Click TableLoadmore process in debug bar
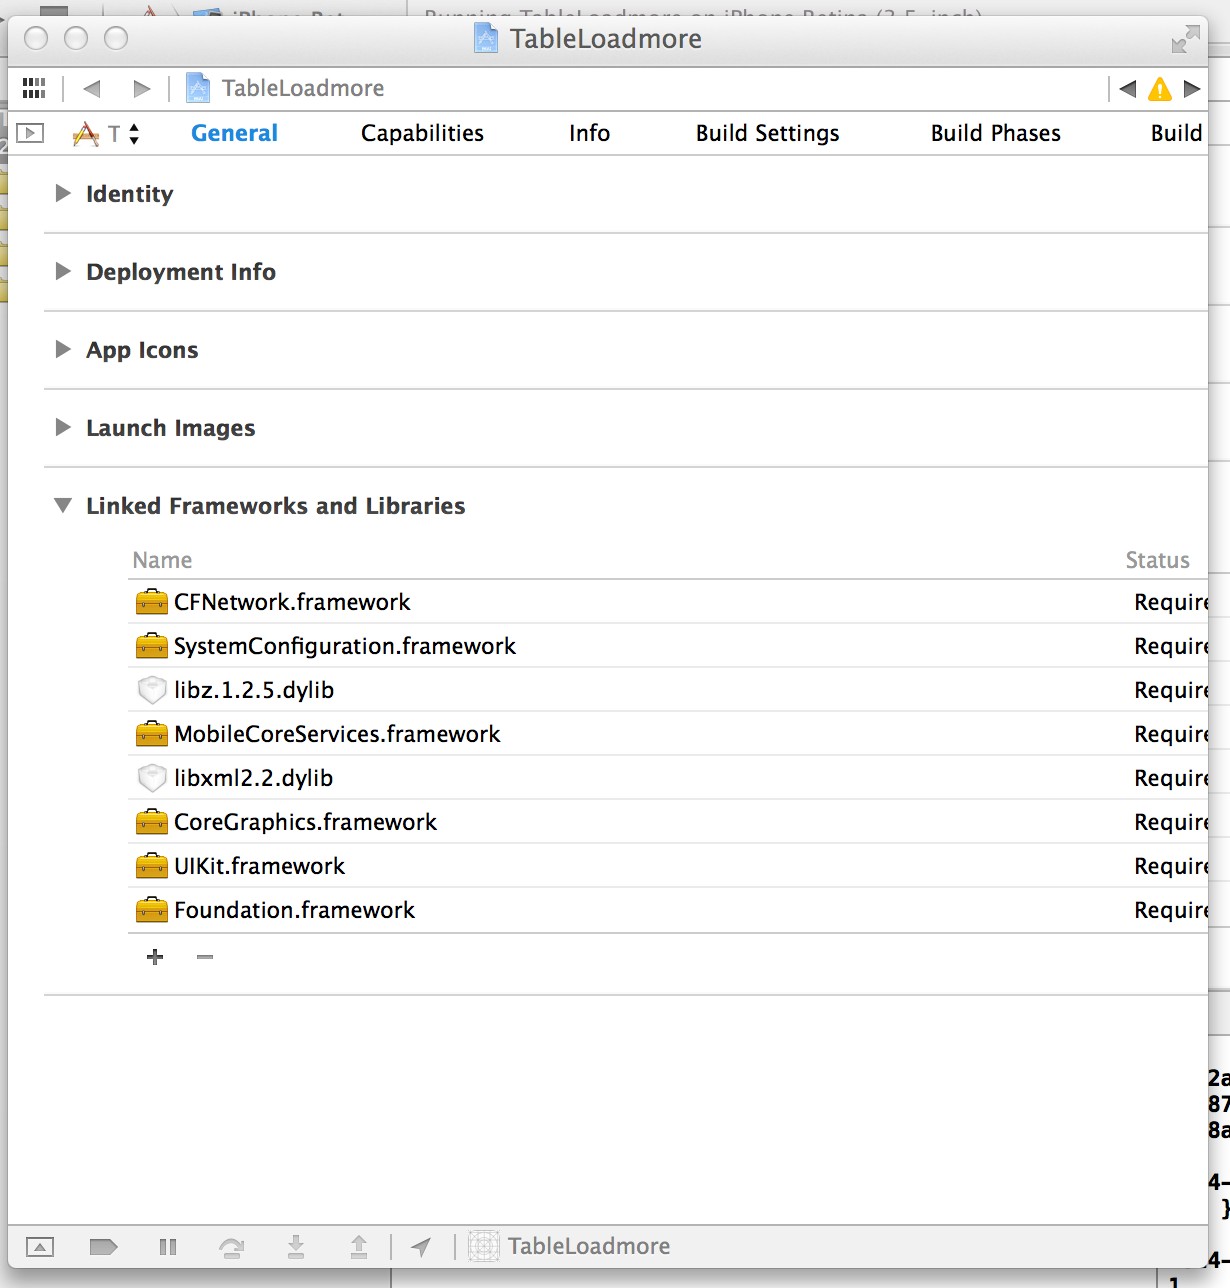This screenshot has height=1288, width=1230. (x=570, y=1246)
